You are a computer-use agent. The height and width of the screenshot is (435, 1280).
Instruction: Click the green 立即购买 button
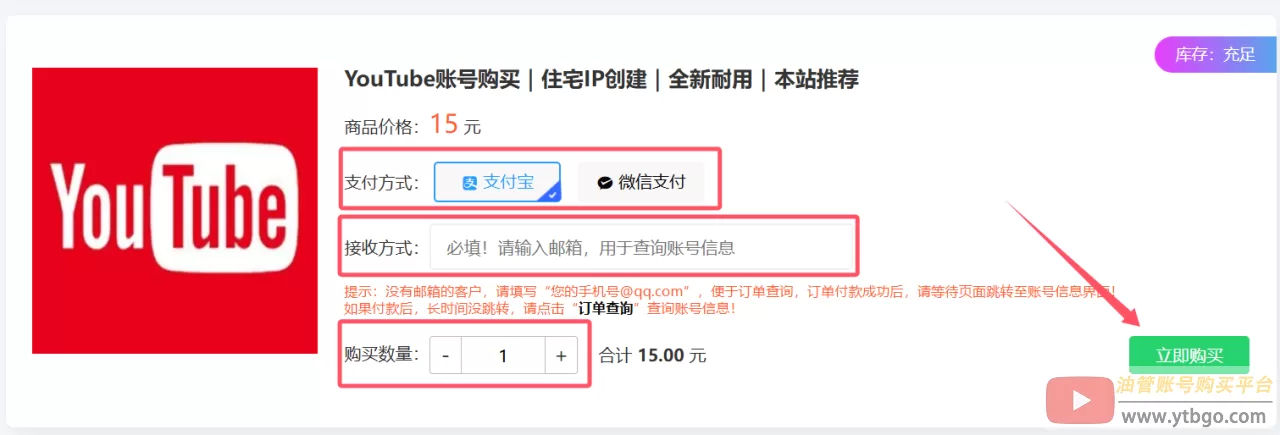click(1189, 355)
